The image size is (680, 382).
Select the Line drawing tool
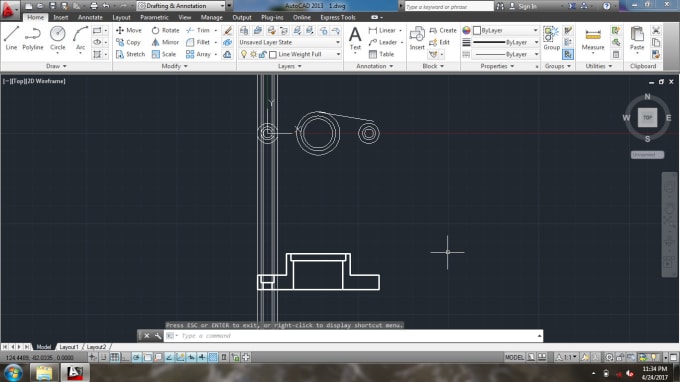(x=11, y=38)
